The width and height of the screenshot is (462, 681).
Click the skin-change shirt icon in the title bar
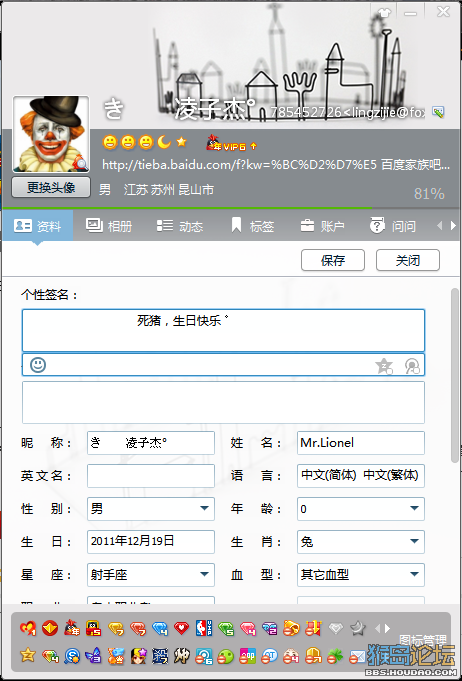[384, 13]
